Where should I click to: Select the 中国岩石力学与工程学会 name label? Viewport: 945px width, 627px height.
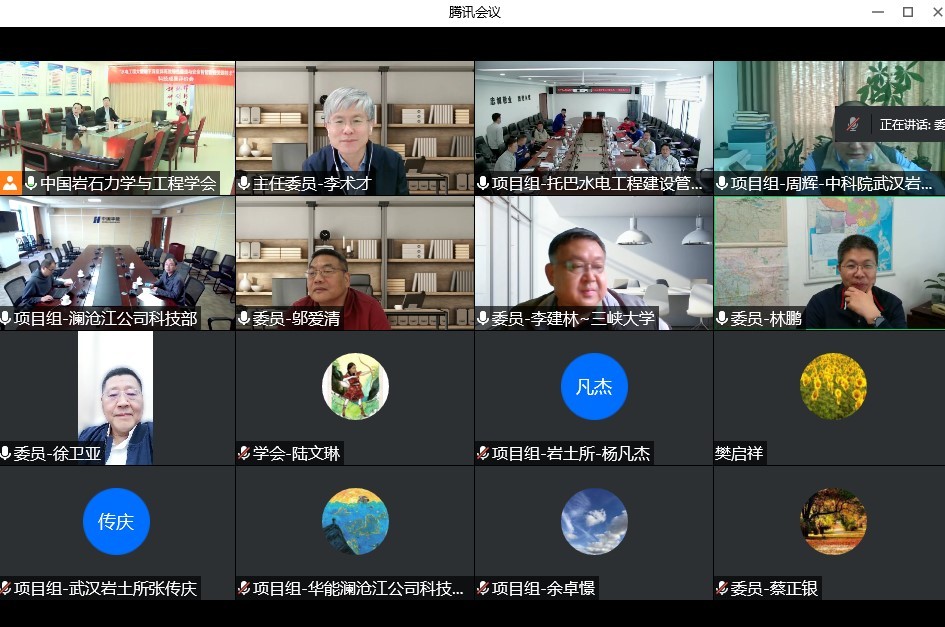128,184
